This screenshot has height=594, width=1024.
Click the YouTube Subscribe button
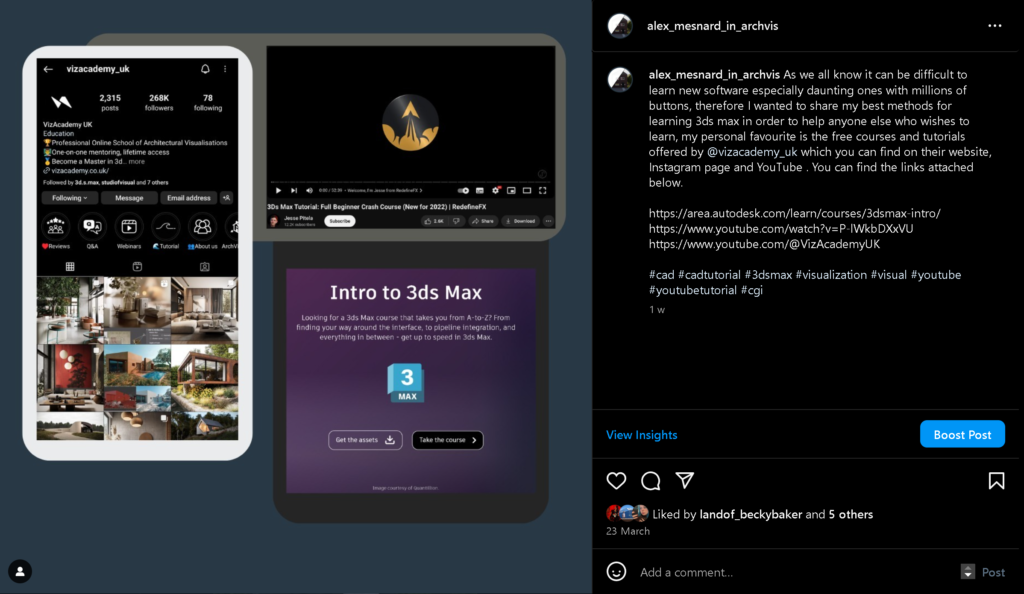[x=340, y=221]
